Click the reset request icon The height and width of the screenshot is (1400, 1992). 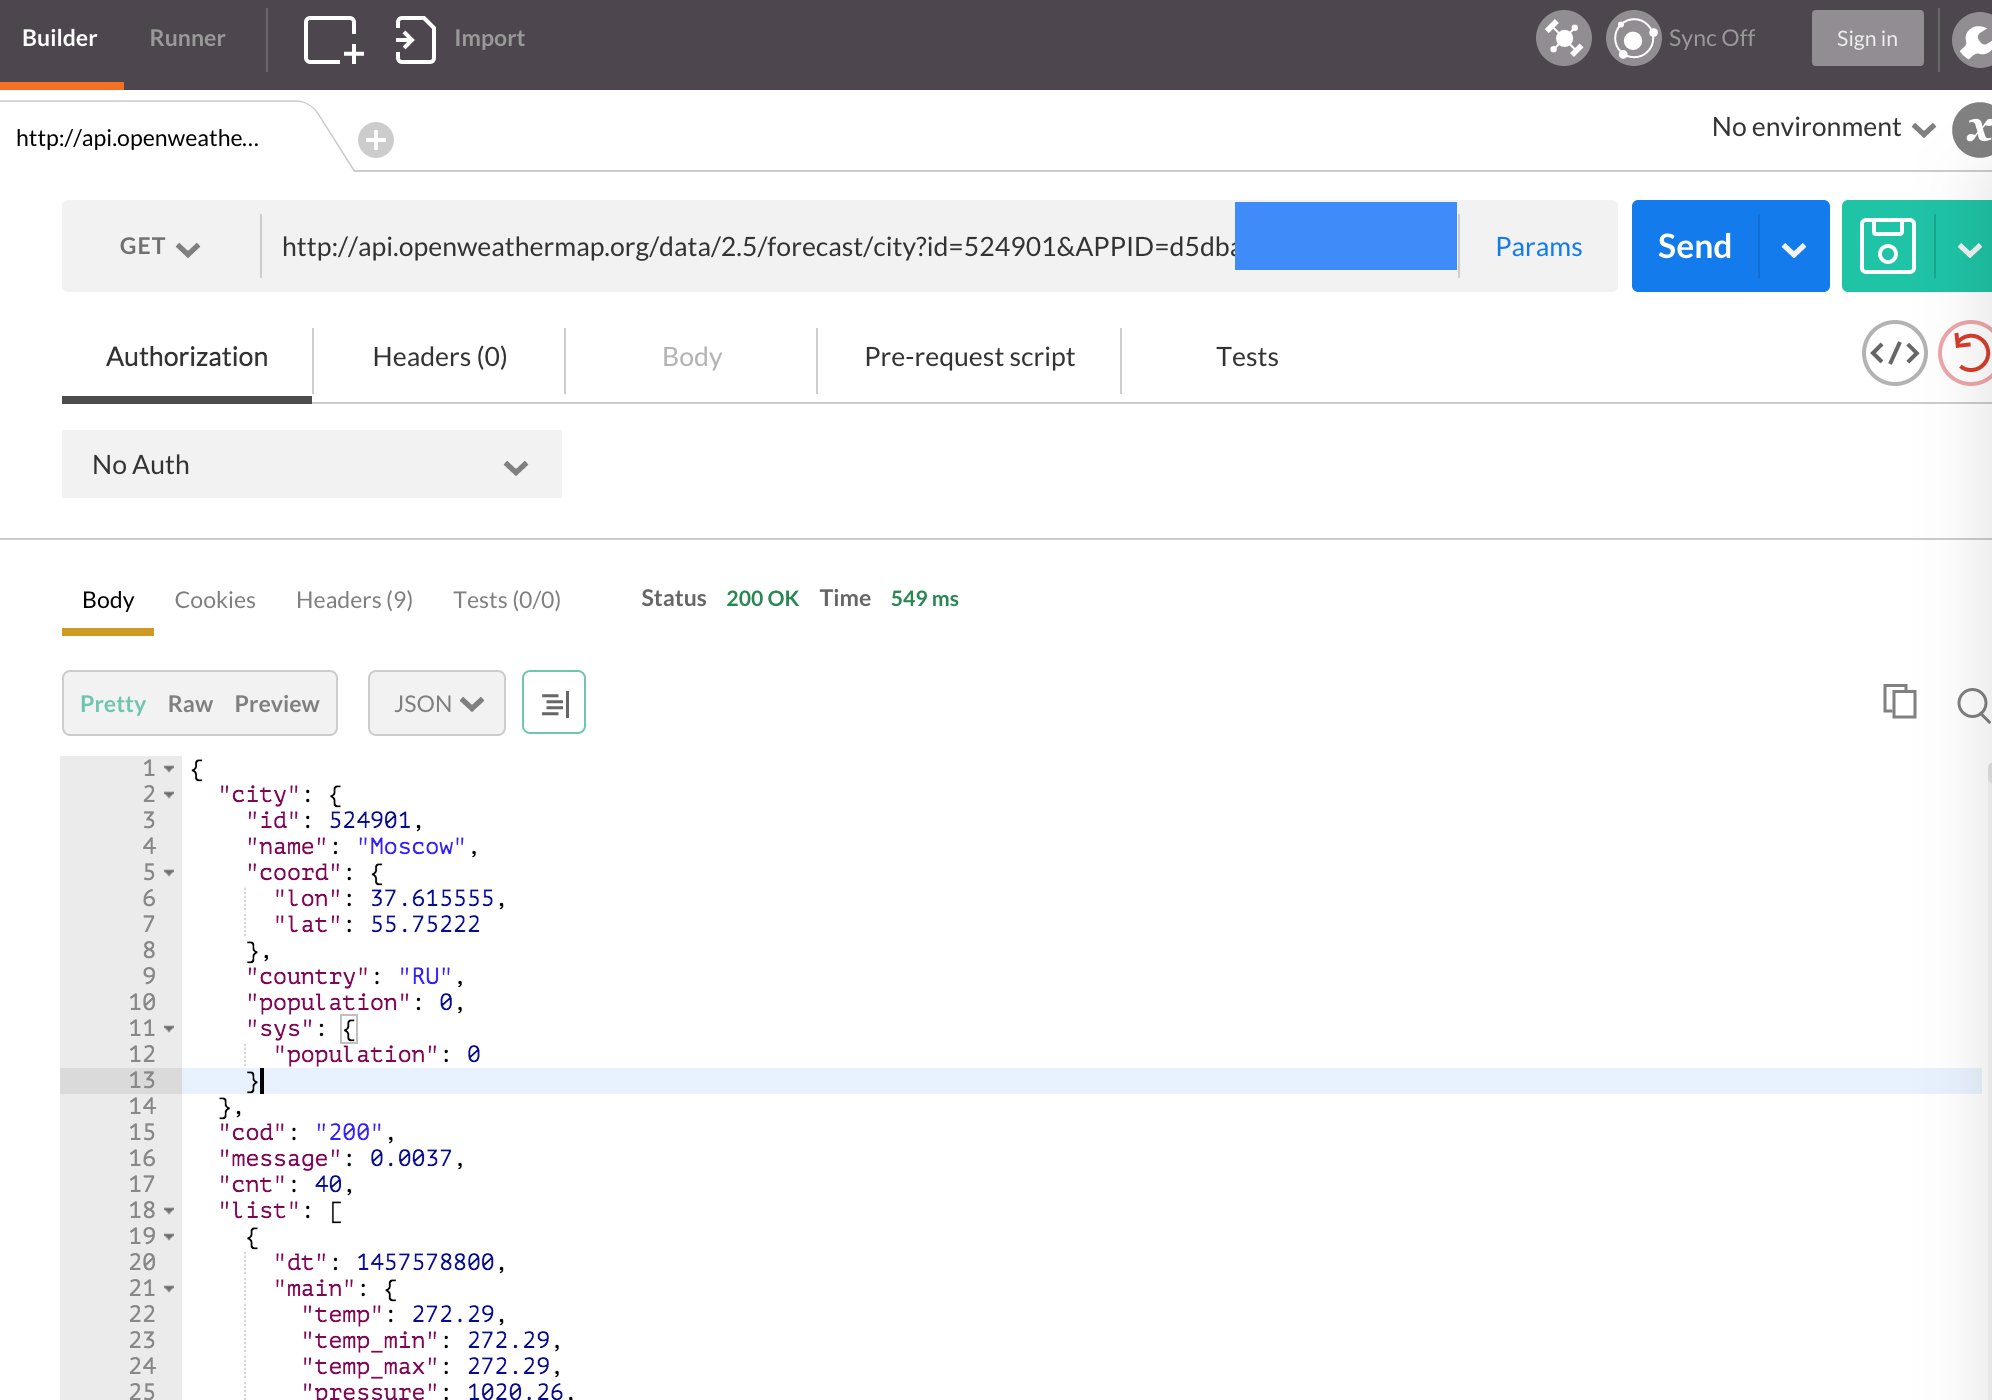click(x=1967, y=353)
